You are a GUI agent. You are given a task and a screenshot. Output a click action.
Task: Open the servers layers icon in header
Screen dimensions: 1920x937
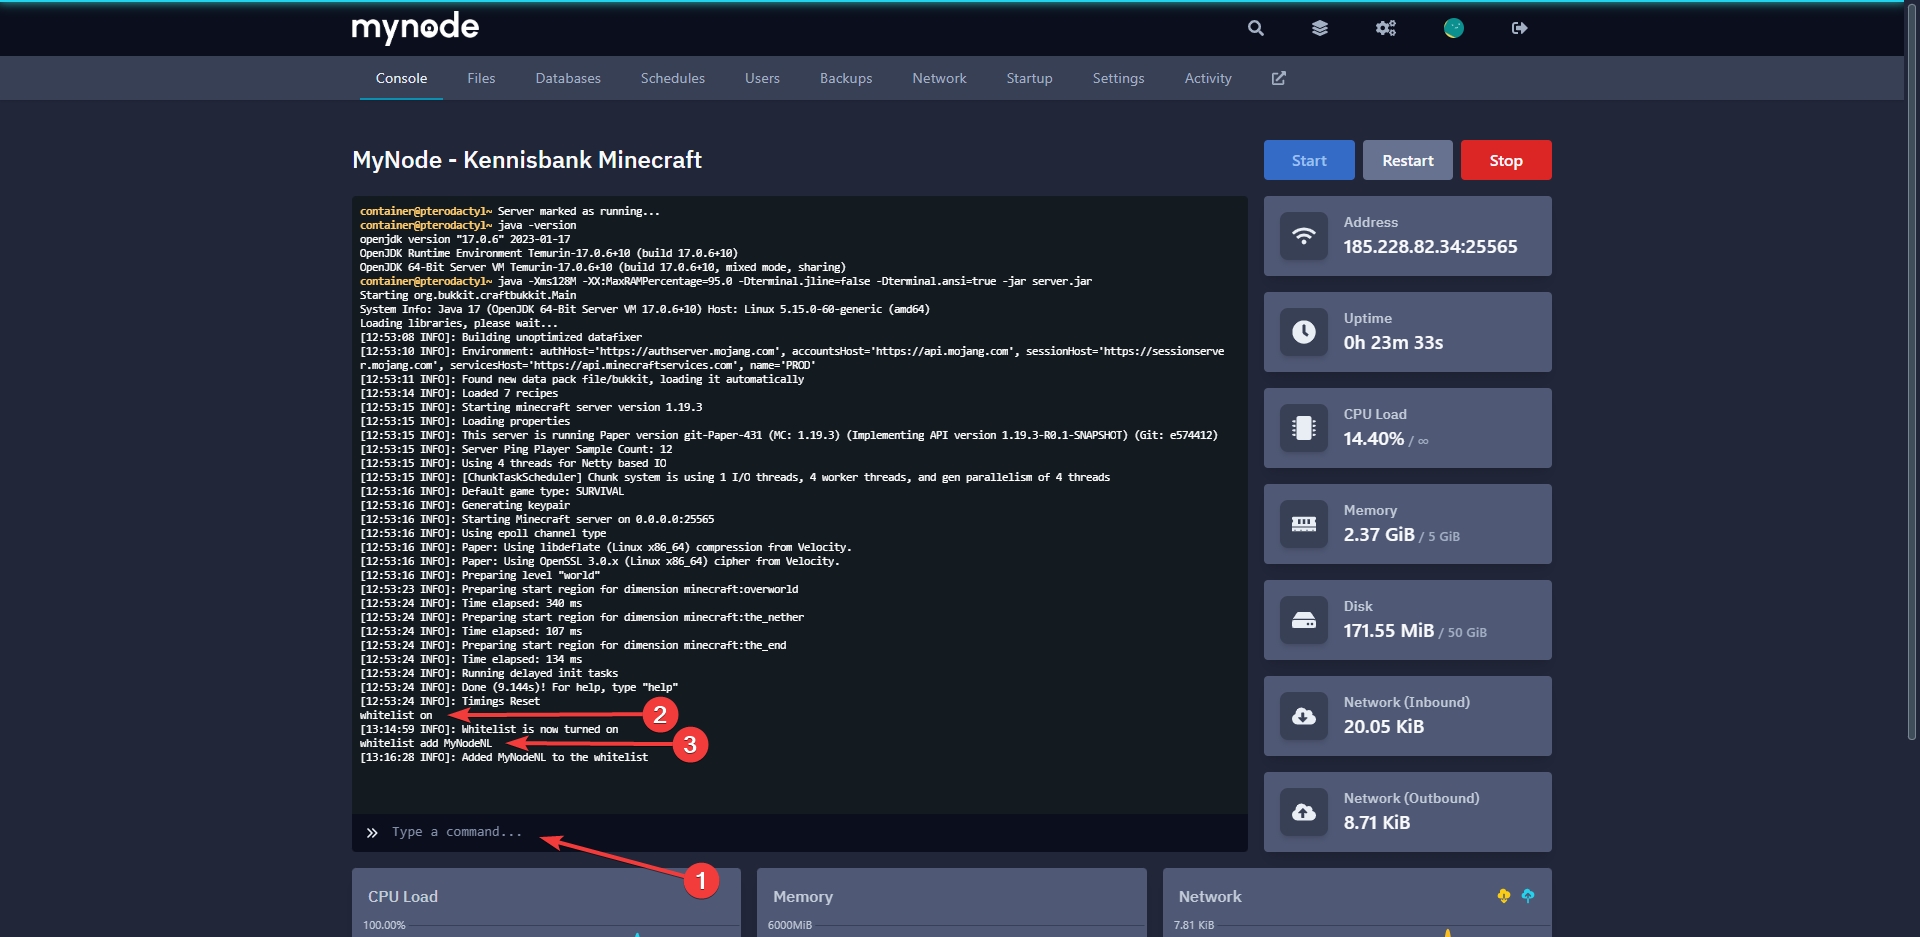1320,28
